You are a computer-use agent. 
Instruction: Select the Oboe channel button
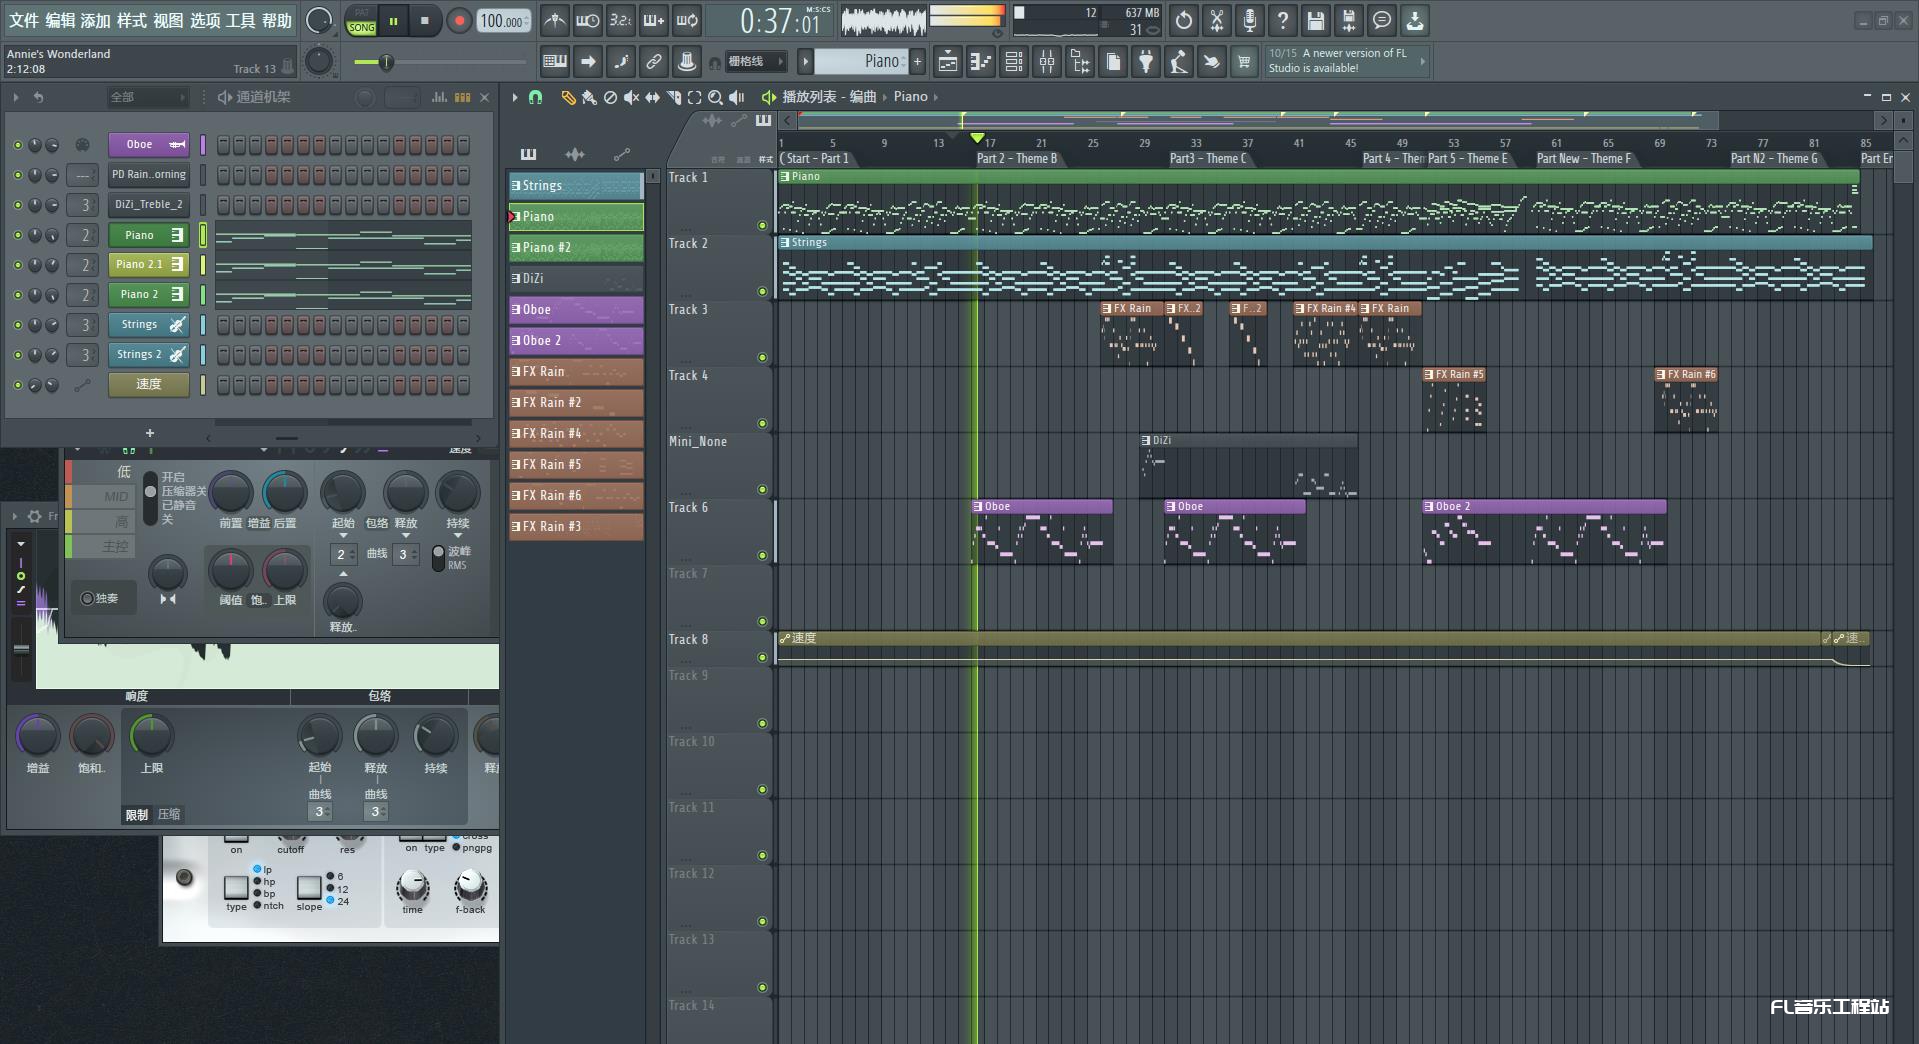tap(149, 145)
